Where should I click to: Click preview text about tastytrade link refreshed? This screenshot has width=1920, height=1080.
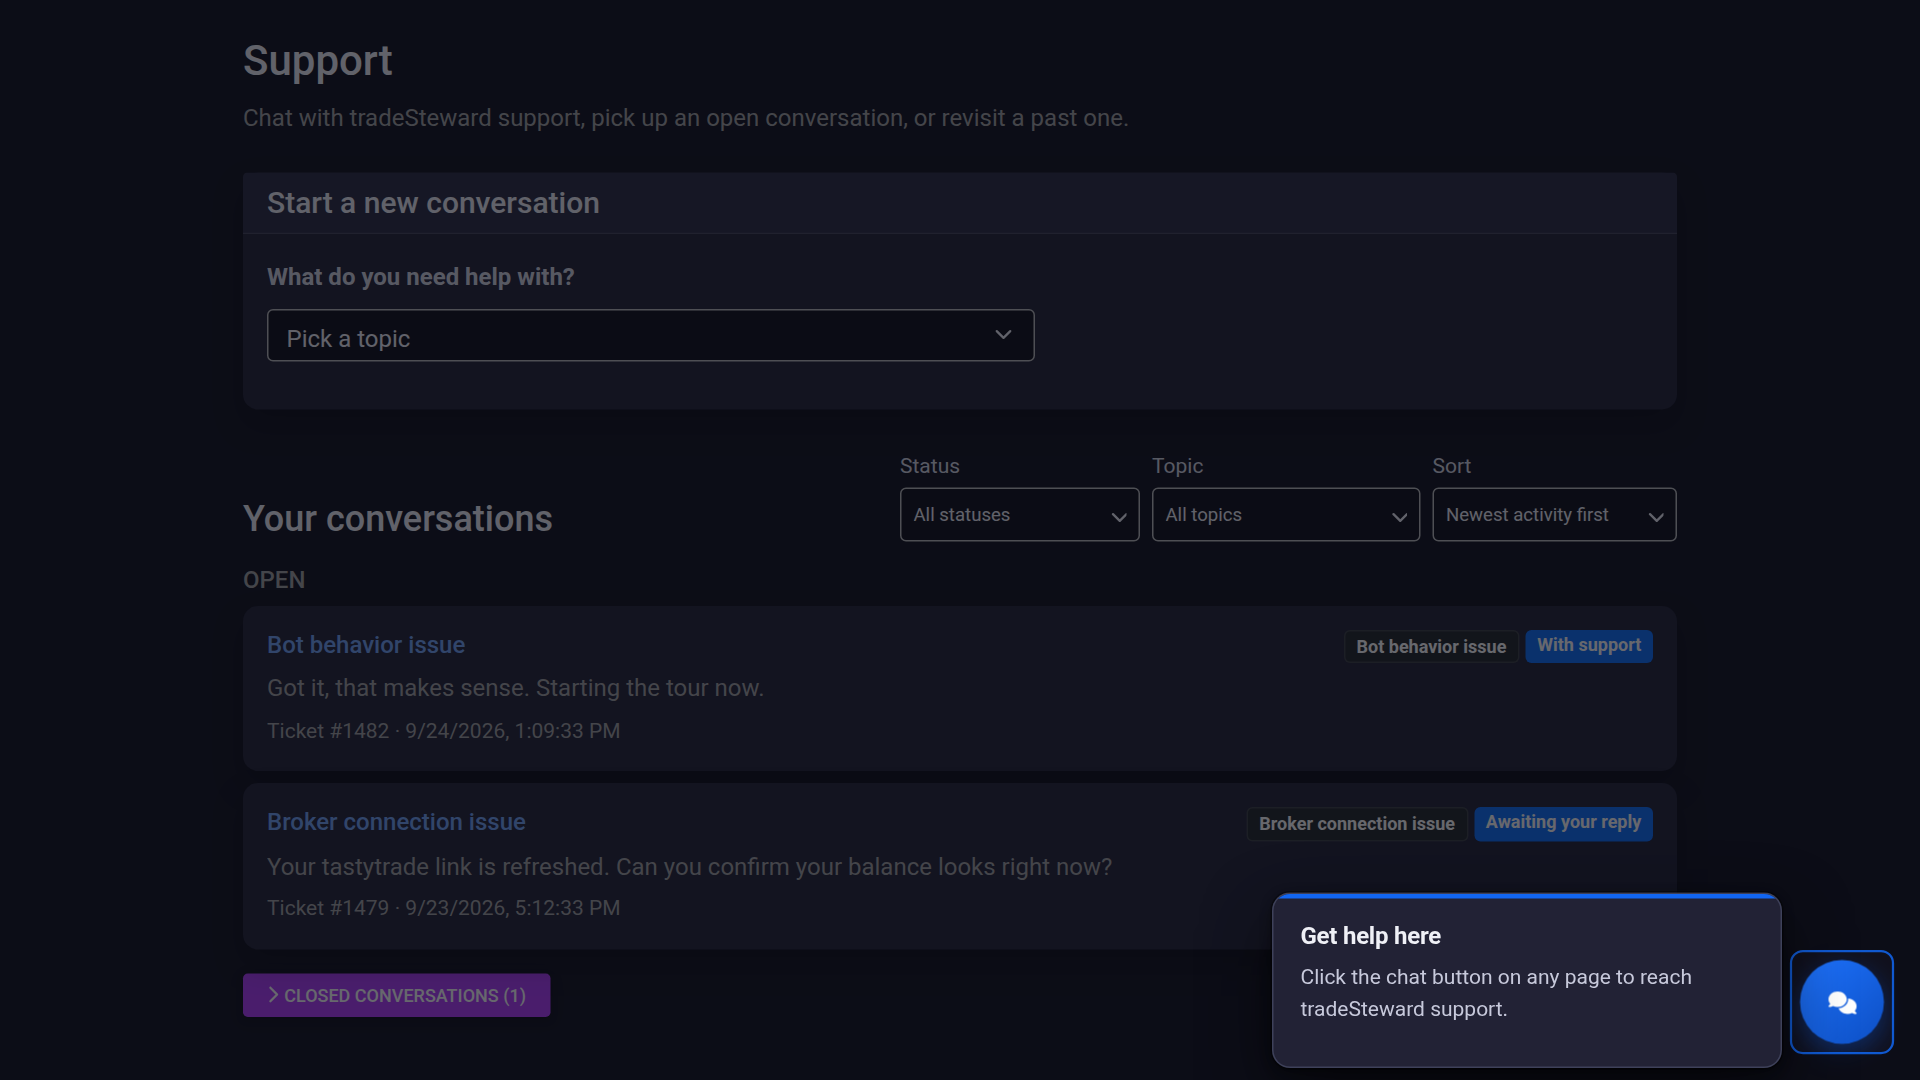pos(689,867)
